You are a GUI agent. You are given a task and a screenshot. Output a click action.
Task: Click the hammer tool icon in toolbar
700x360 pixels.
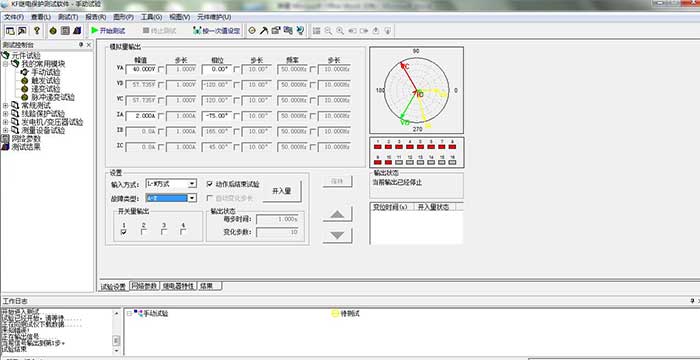point(264,31)
